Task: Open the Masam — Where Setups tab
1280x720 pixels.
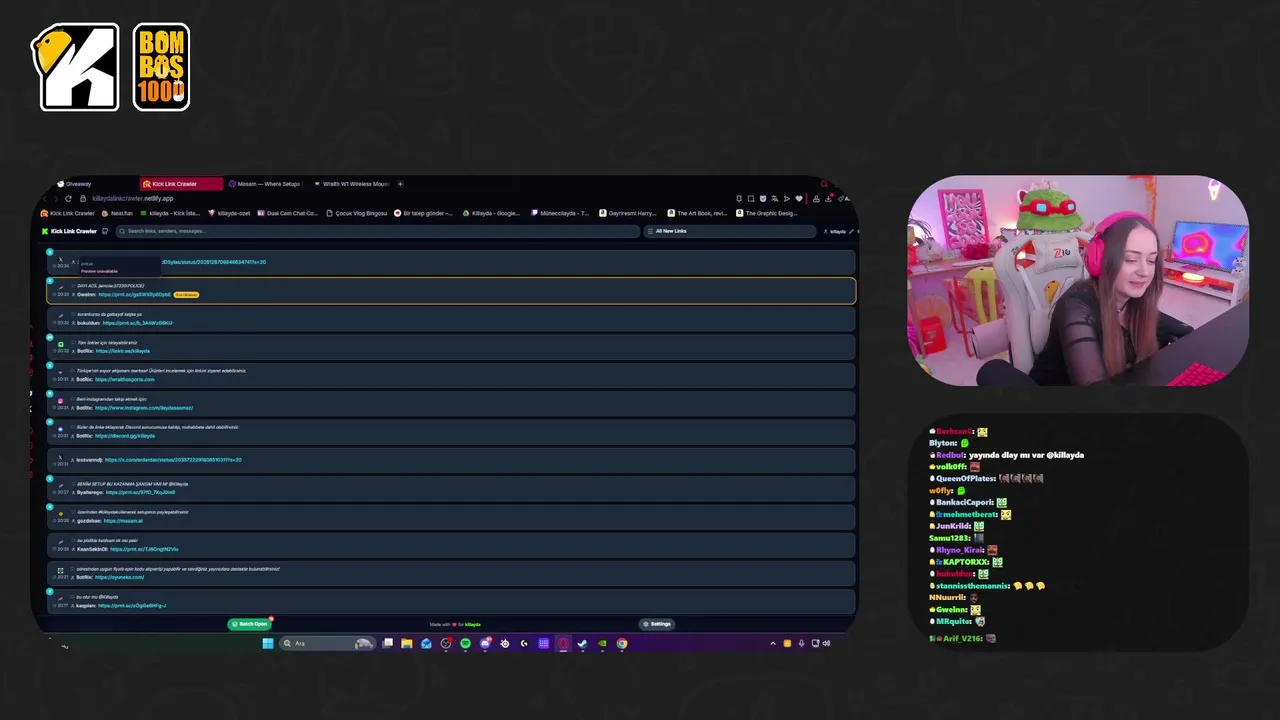Action: [x=265, y=184]
